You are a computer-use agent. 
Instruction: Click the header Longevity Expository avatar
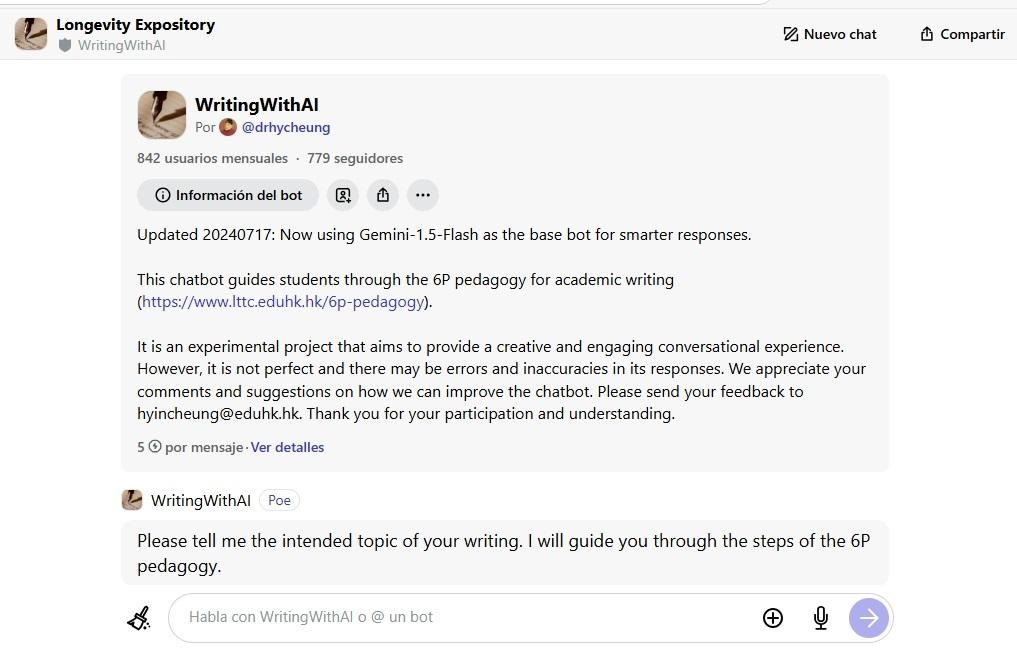(31, 34)
